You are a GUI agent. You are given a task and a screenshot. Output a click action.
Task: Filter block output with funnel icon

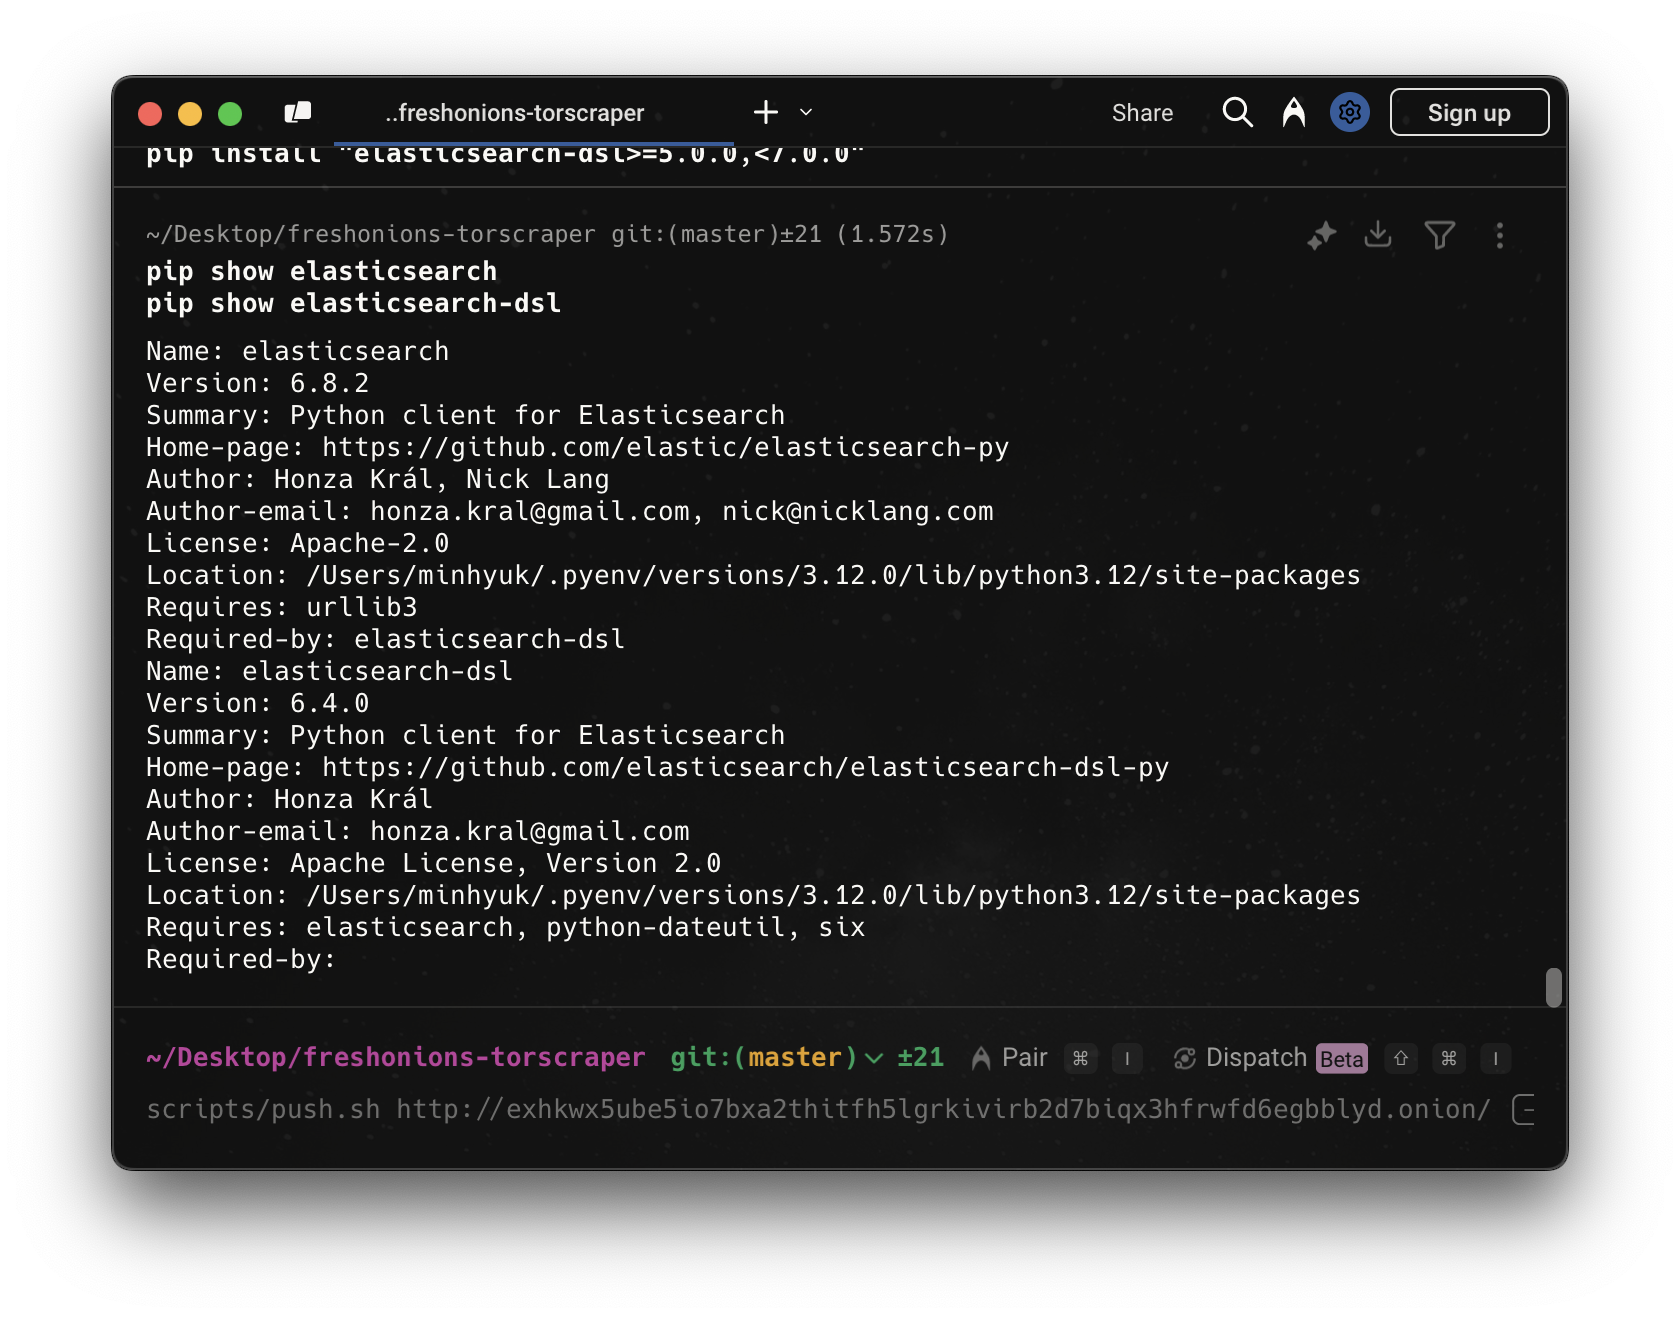(x=1439, y=236)
